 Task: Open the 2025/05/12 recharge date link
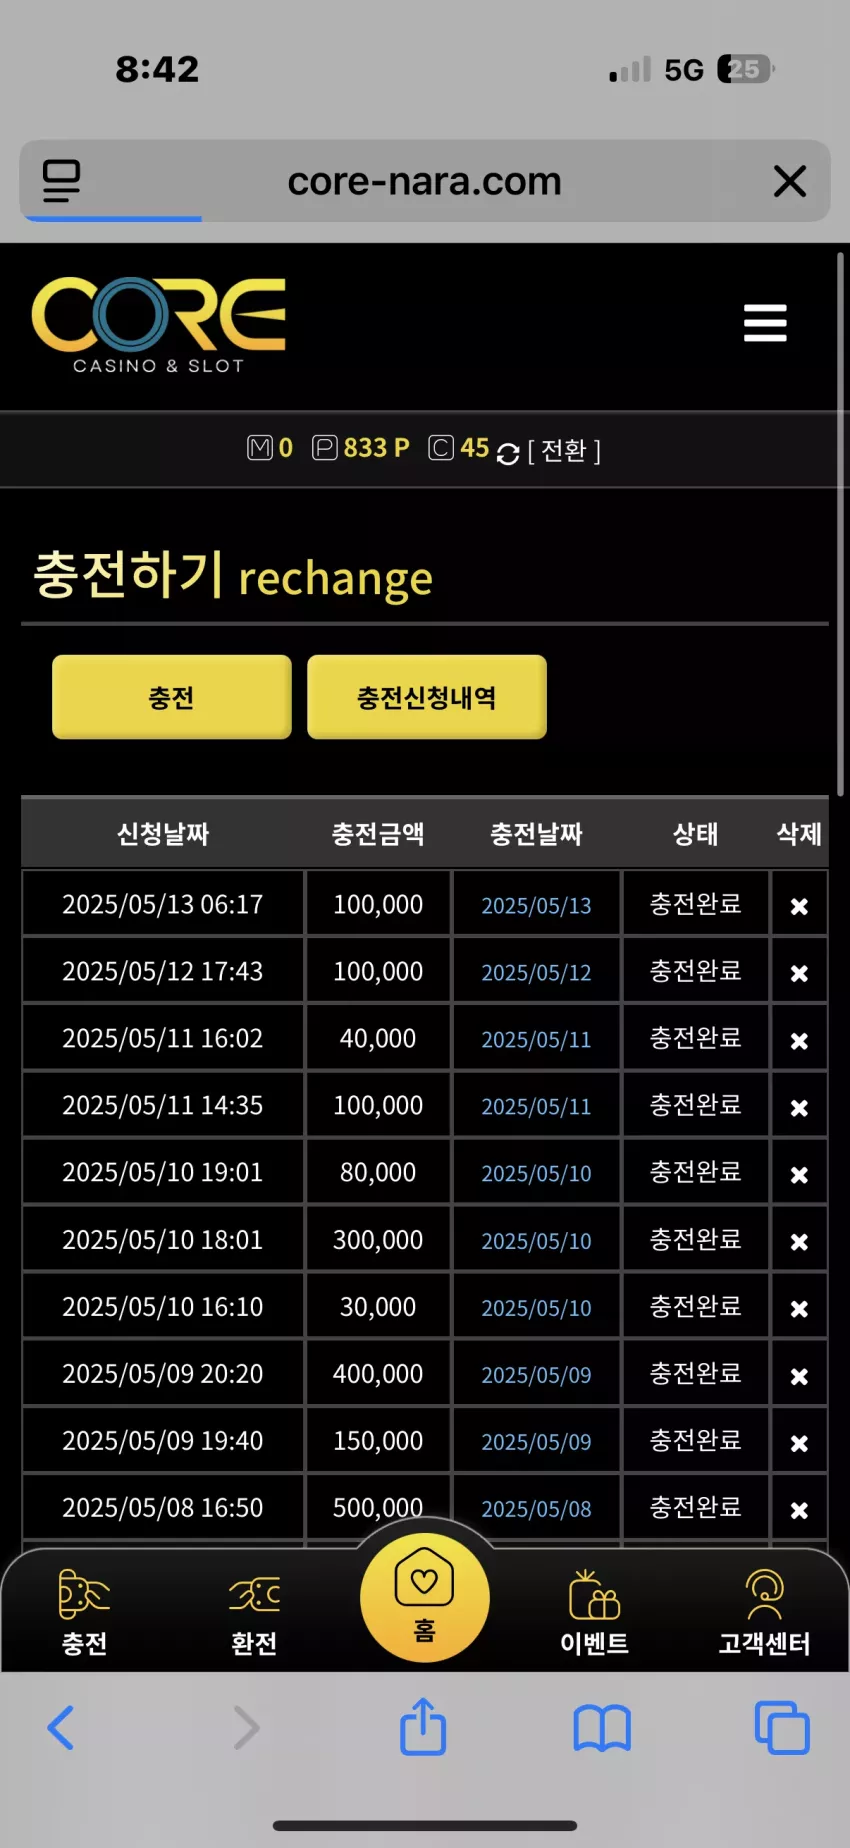(536, 972)
